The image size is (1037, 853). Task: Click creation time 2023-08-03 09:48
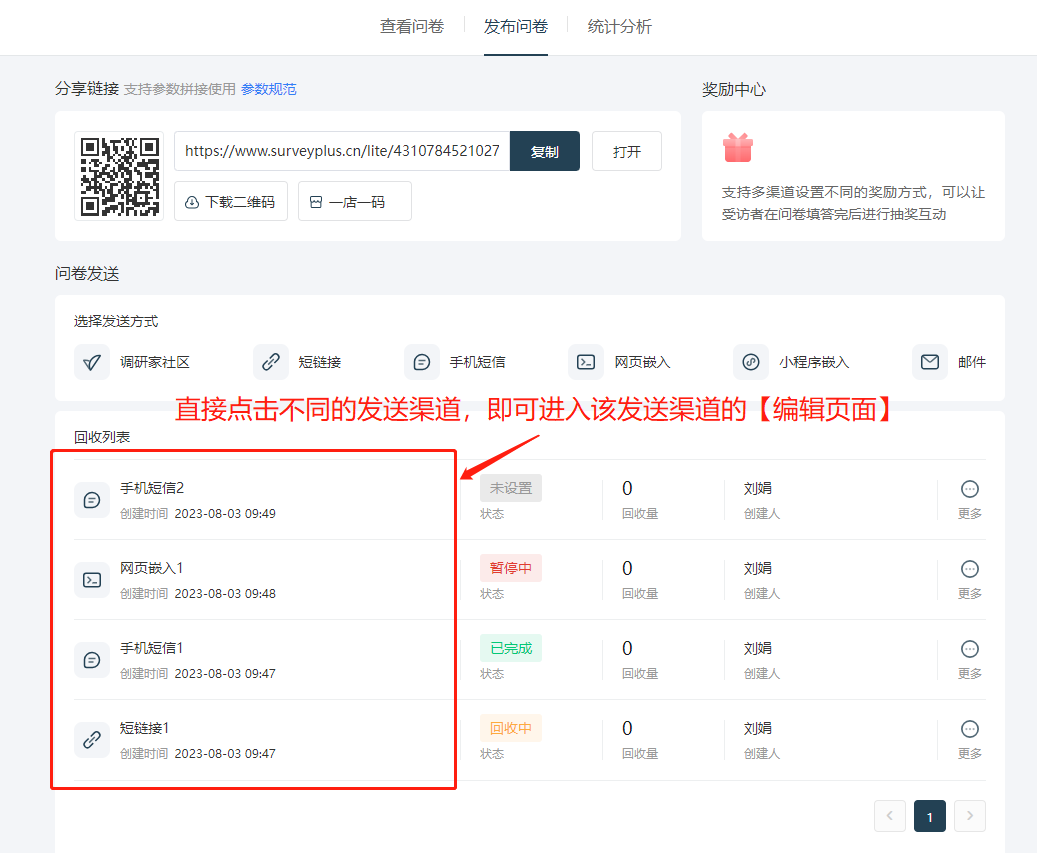(225, 594)
